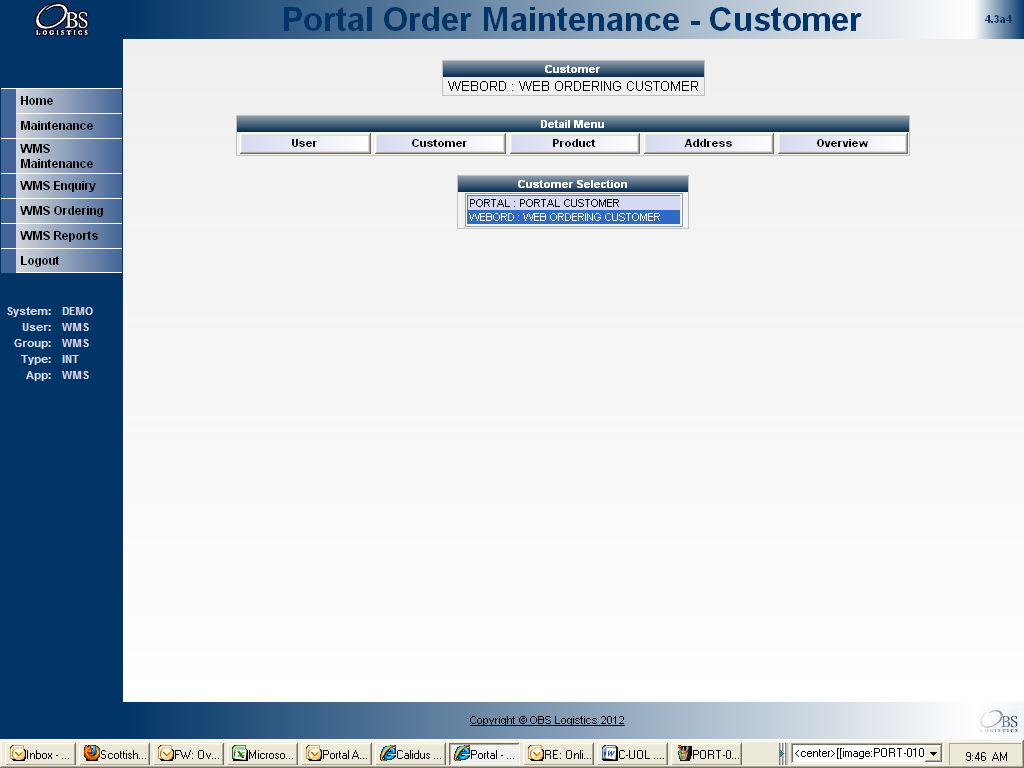Click the Customer Selection header

click(x=573, y=184)
